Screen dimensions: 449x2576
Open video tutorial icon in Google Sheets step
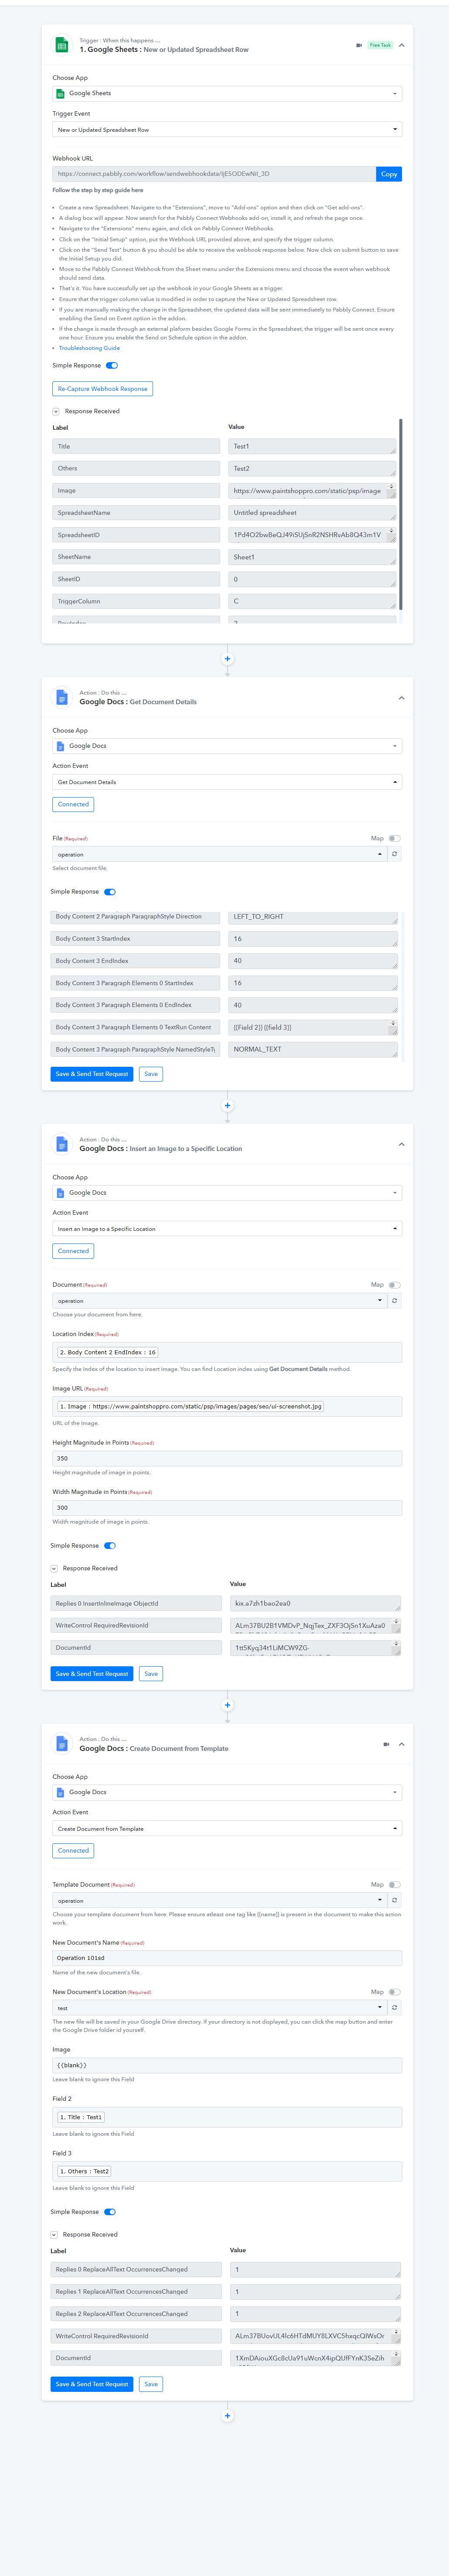tap(359, 45)
